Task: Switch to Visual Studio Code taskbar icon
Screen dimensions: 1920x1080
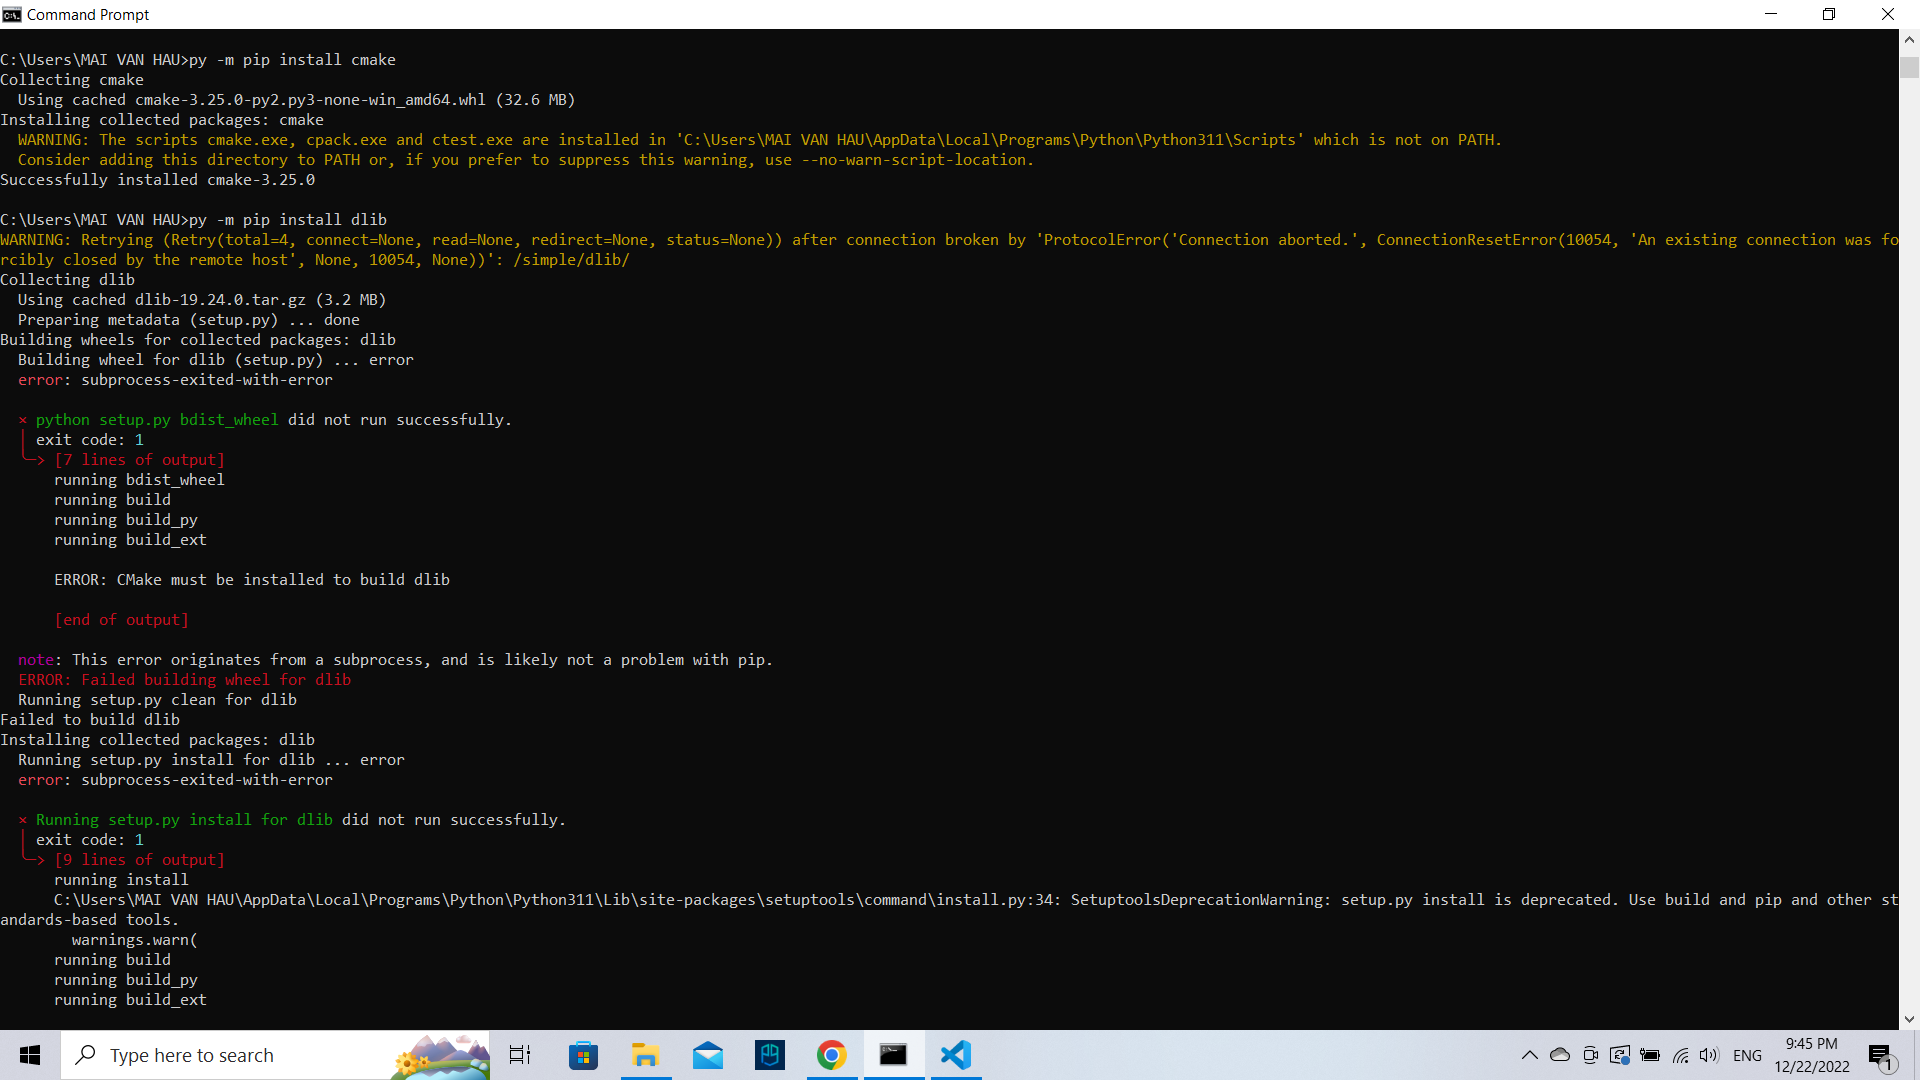Action: tap(956, 1055)
